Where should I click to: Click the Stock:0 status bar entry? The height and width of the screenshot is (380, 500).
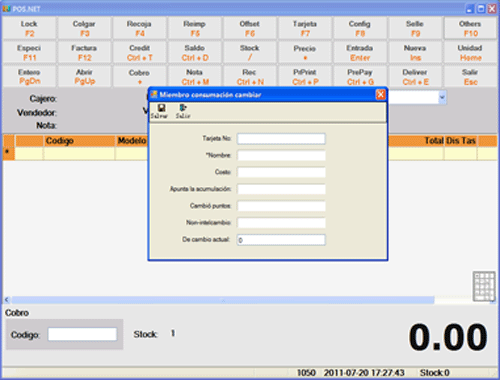(x=434, y=372)
